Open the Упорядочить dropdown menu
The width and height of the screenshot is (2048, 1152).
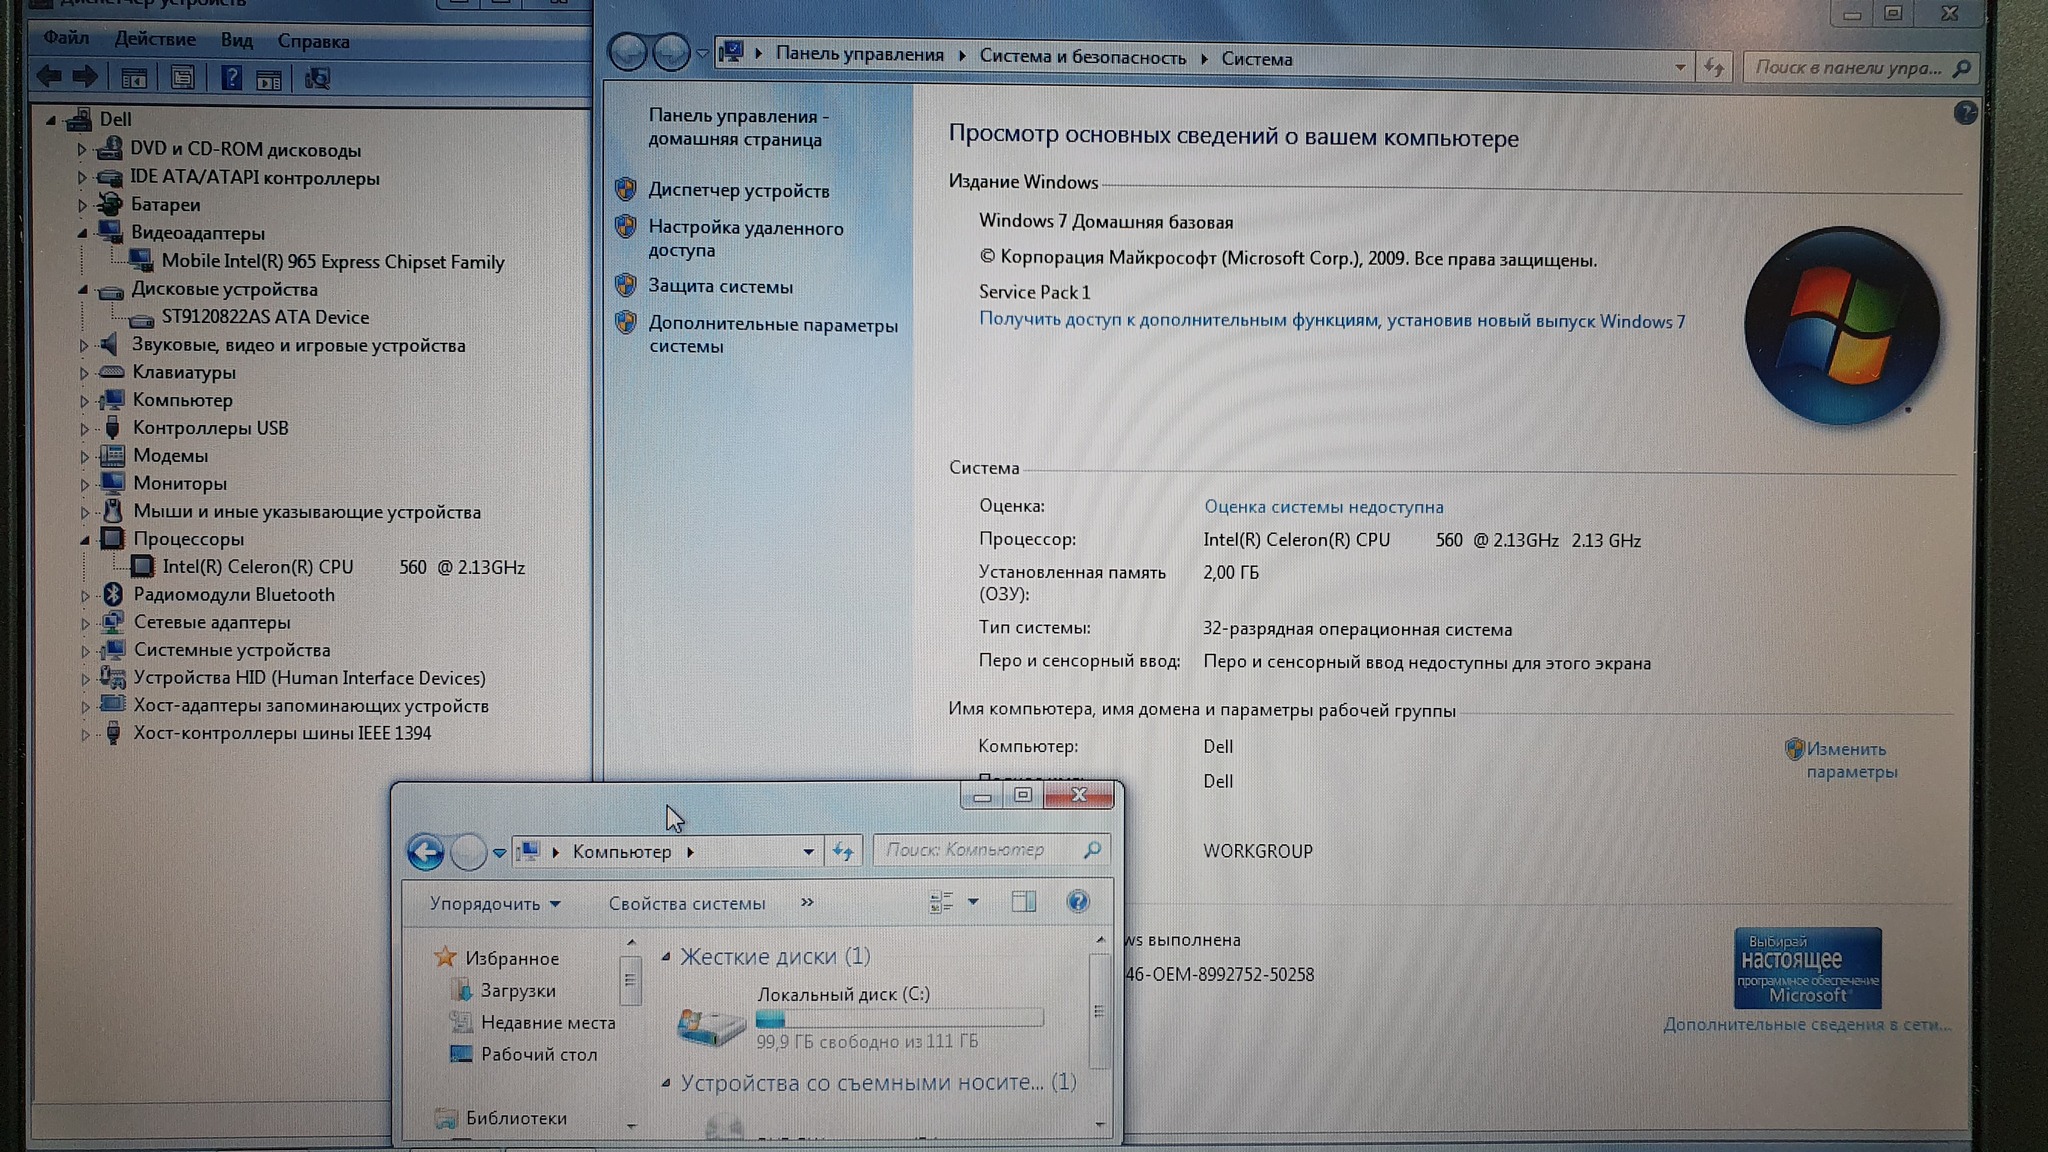point(494,904)
